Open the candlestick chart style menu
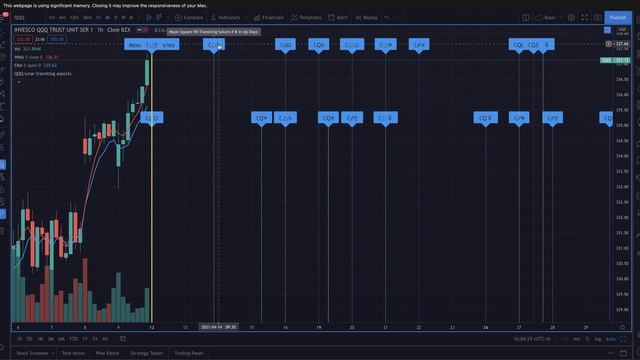The width and height of the screenshot is (640, 360). click(x=149, y=18)
